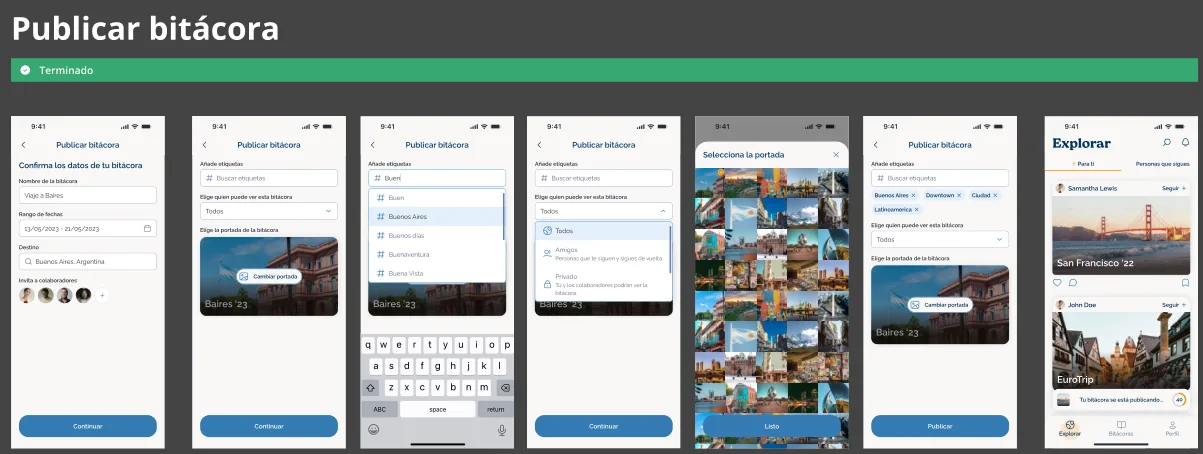Choose the Buena Vista tag suggestion
This screenshot has height=454, width=1203.
tap(435, 273)
